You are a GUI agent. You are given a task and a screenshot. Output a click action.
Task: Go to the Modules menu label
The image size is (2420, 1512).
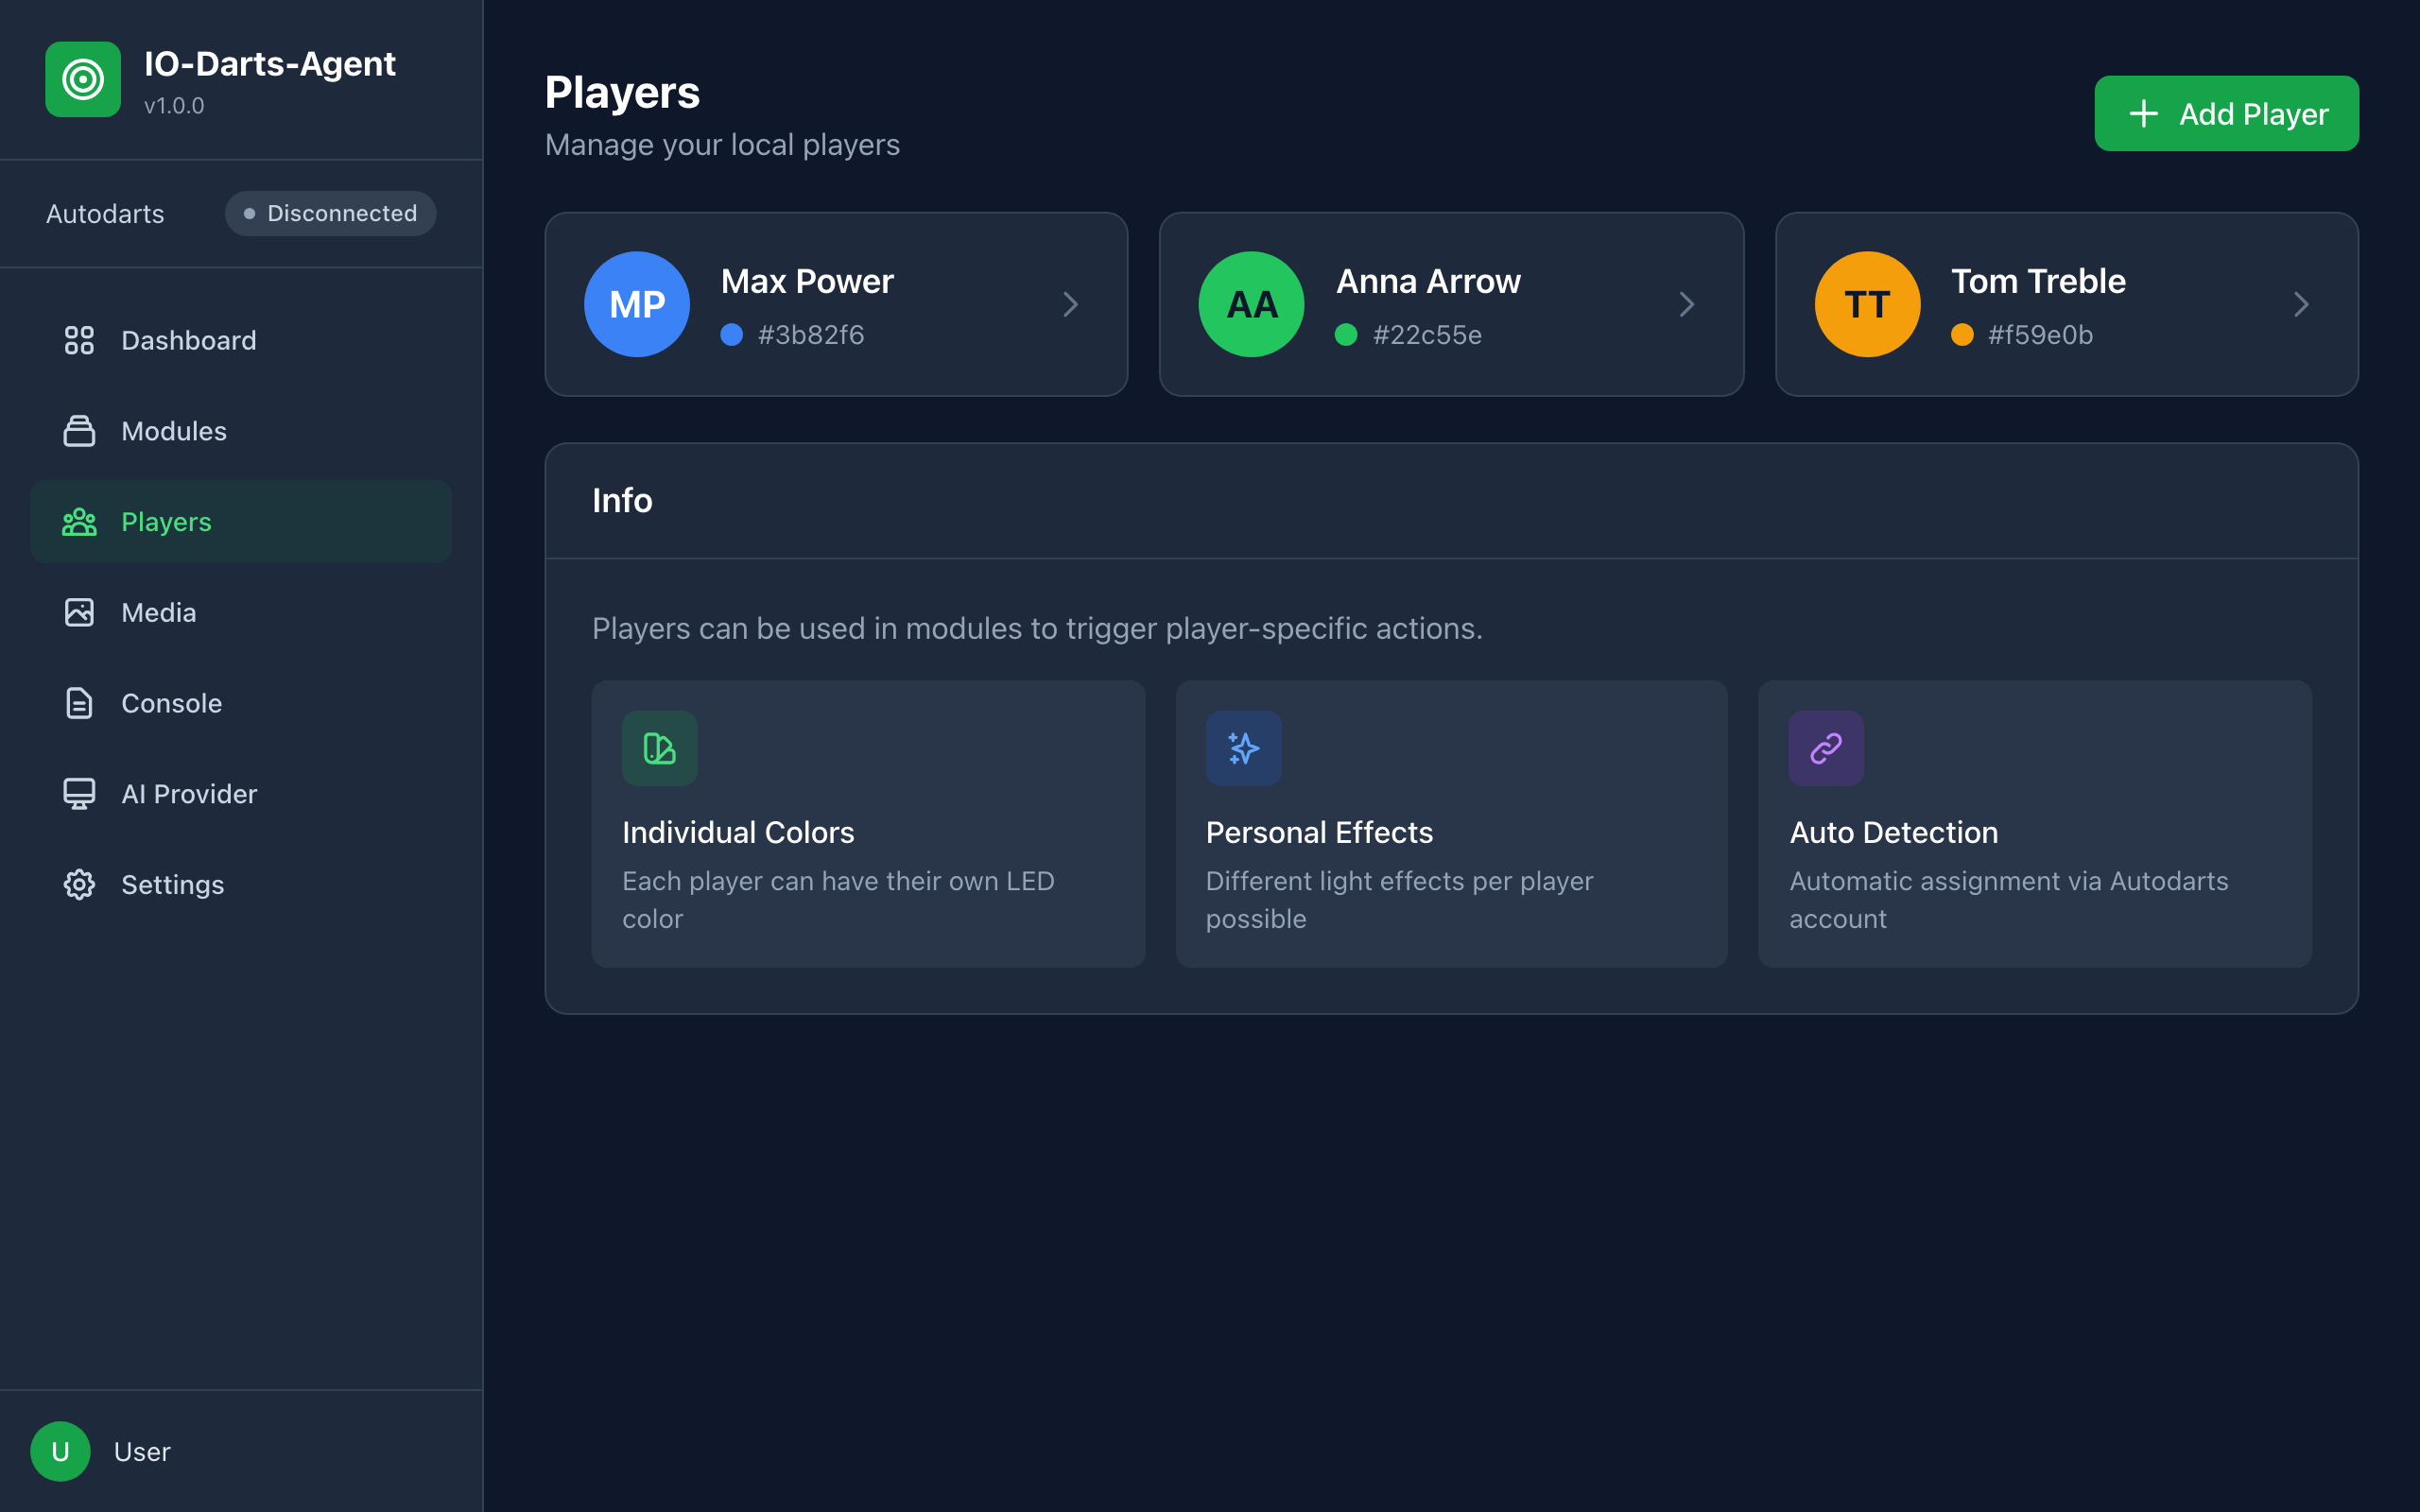[x=174, y=431]
